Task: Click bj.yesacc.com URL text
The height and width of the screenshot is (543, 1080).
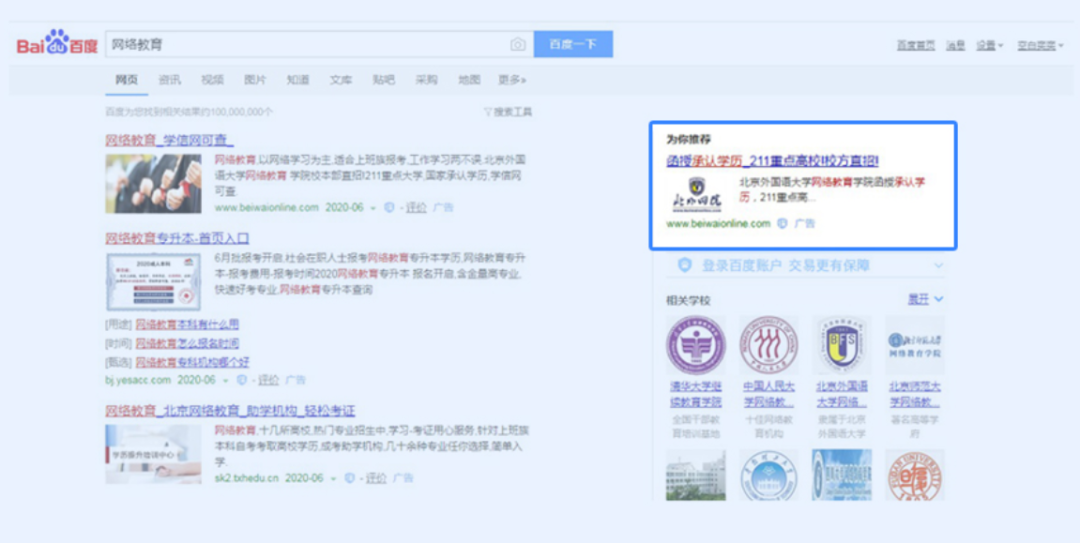Action: click(x=138, y=380)
